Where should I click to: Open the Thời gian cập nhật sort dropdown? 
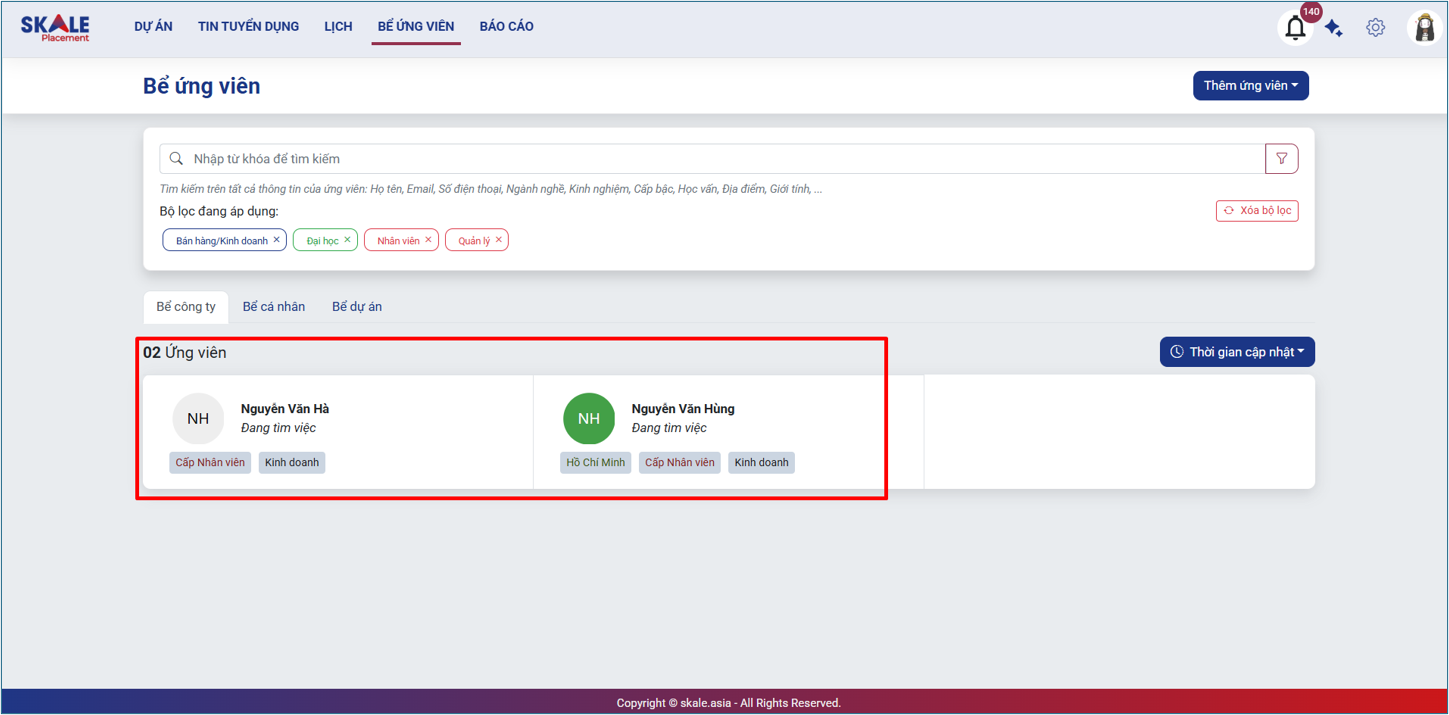(x=1237, y=352)
